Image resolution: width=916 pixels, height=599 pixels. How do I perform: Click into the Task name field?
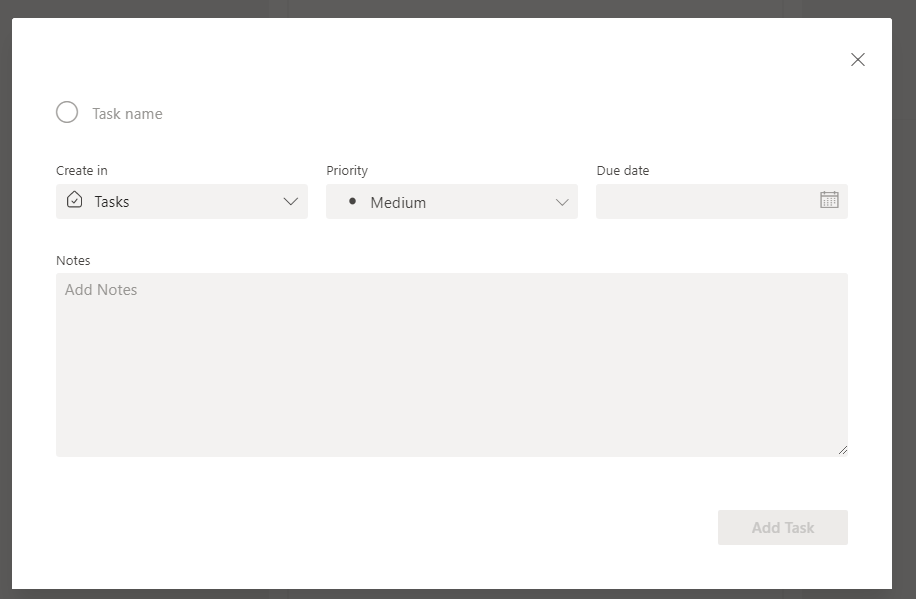point(300,114)
